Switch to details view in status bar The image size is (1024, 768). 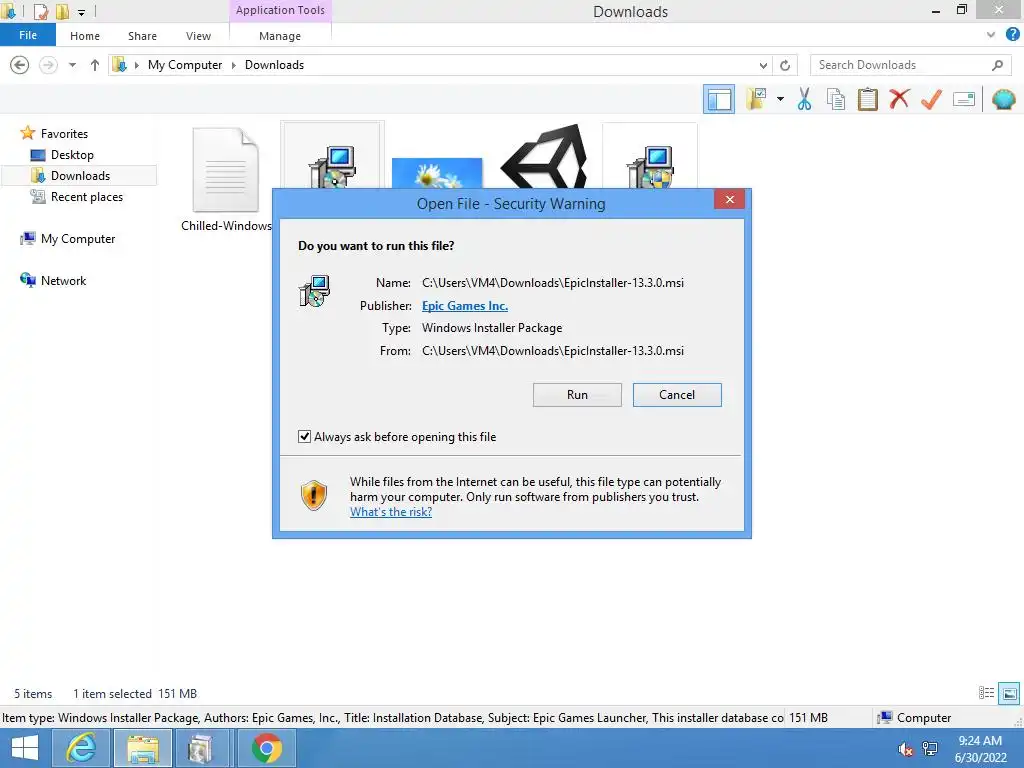(x=986, y=693)
